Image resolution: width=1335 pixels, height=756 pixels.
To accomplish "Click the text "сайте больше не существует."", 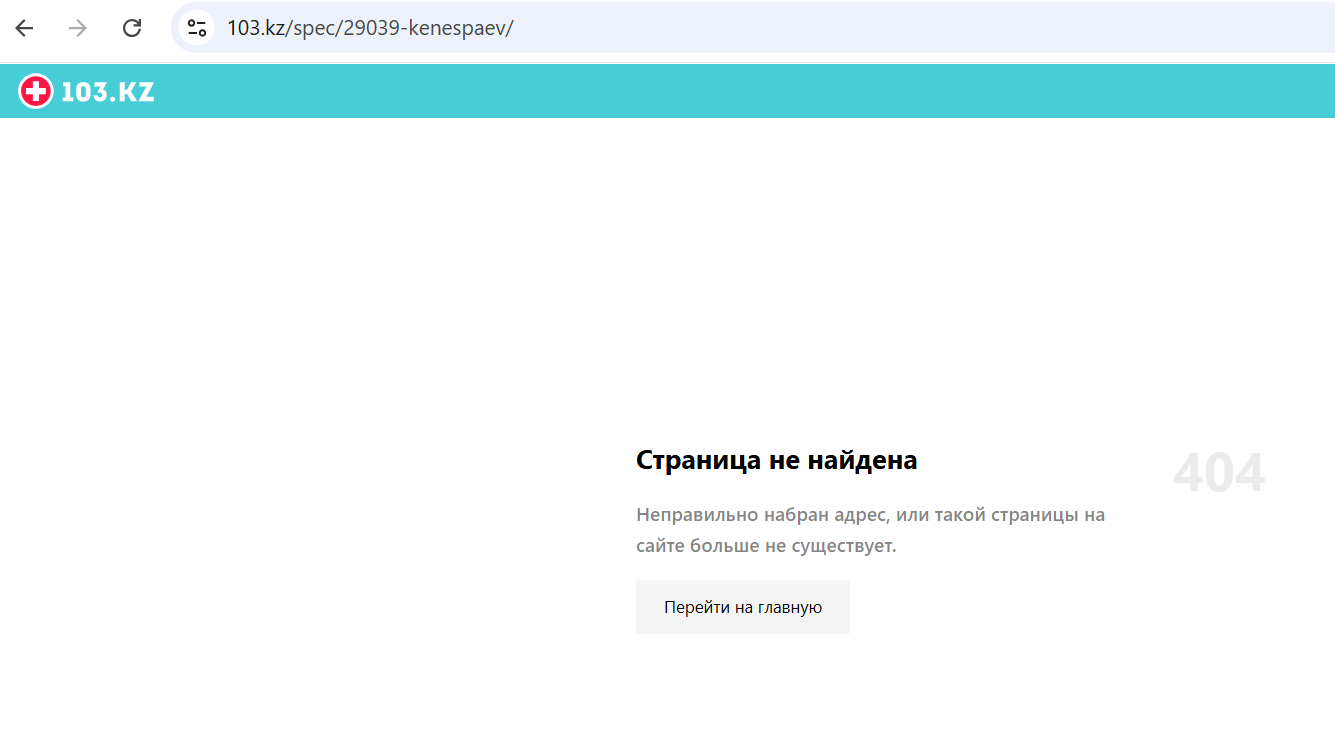I will point(766,546).
